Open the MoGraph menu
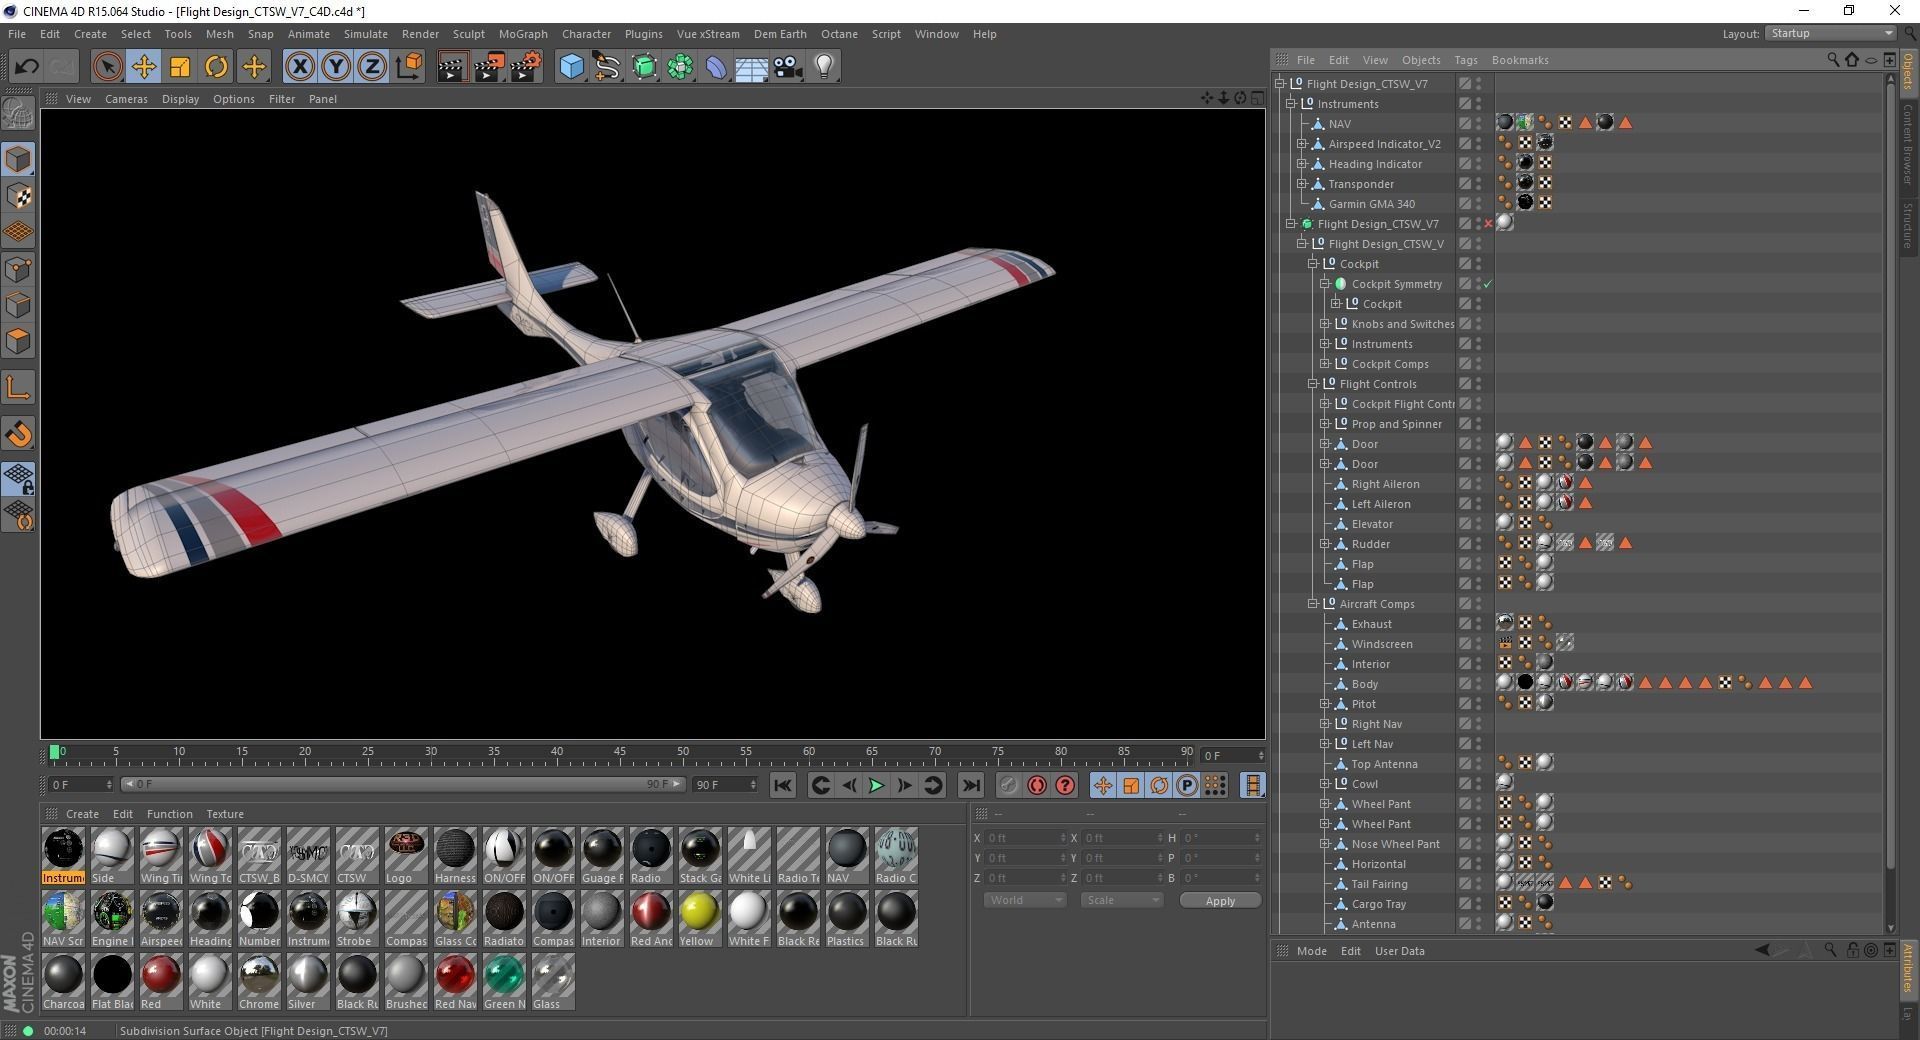Screen dimensions: 1920x1040 click(523, 34)
